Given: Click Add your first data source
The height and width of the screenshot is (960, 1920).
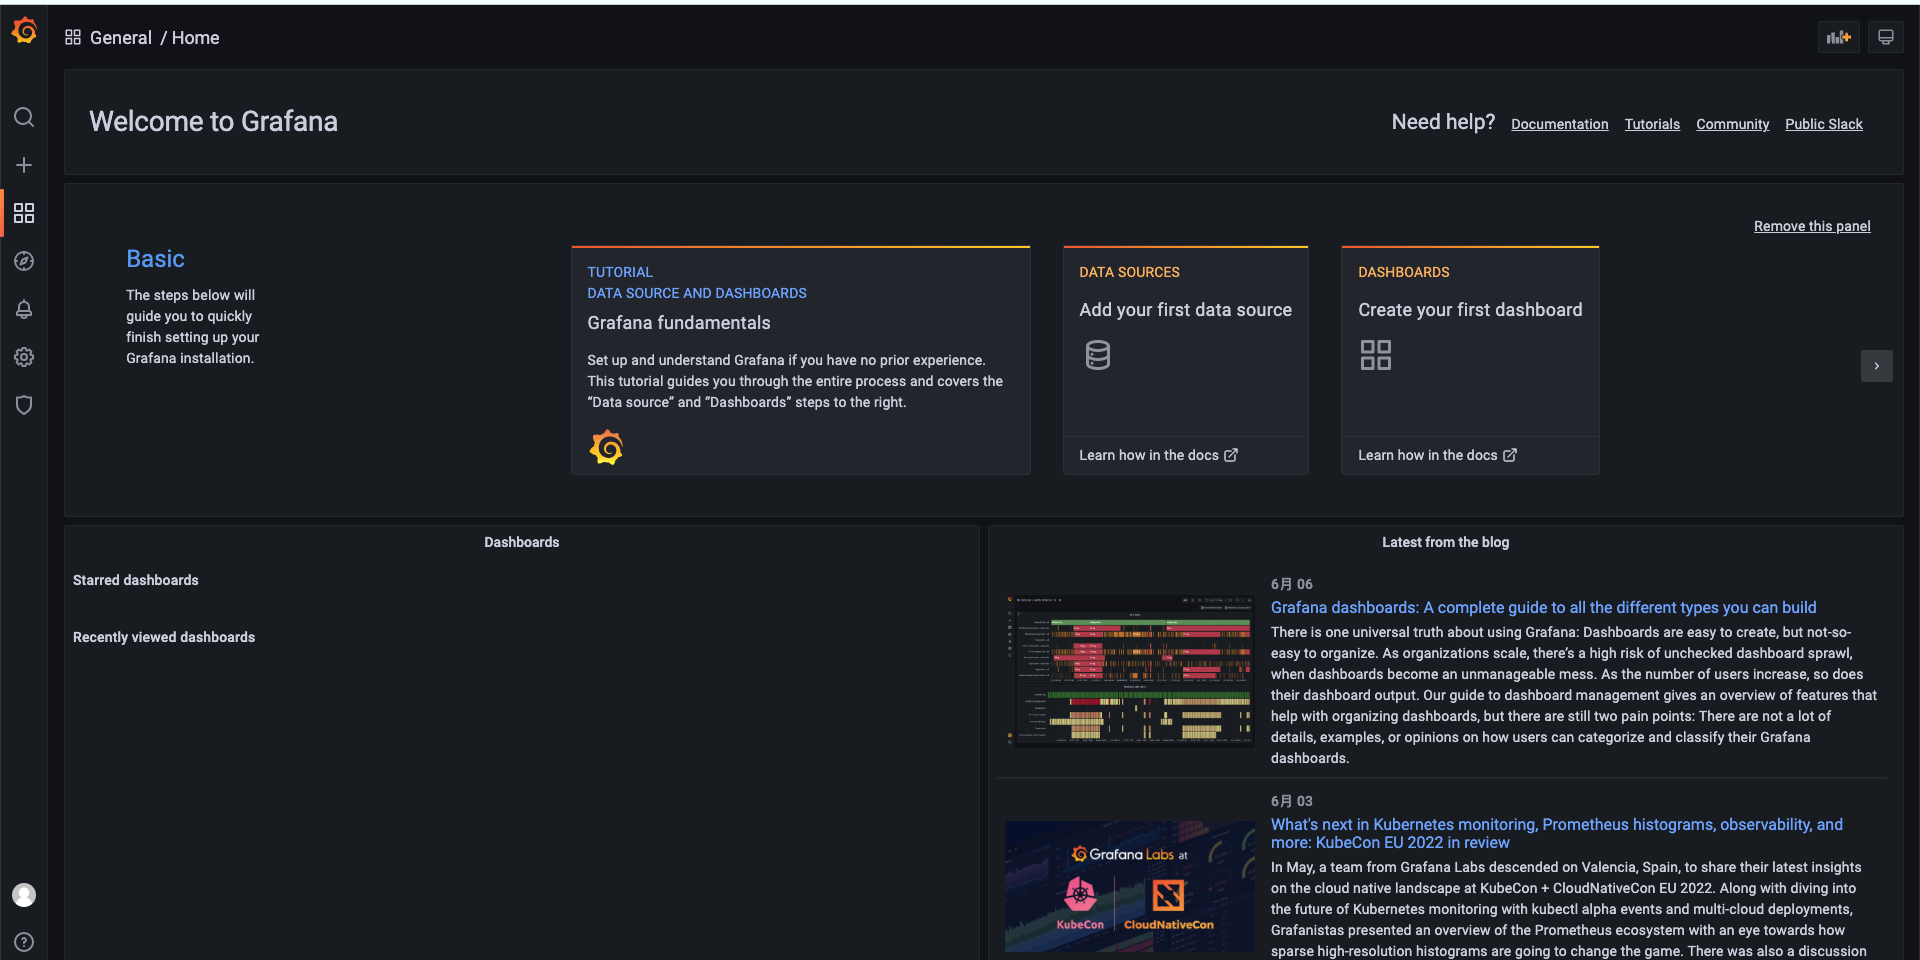Looking at the screenshot, I should pyautogui.click(x=1185, y=310).
